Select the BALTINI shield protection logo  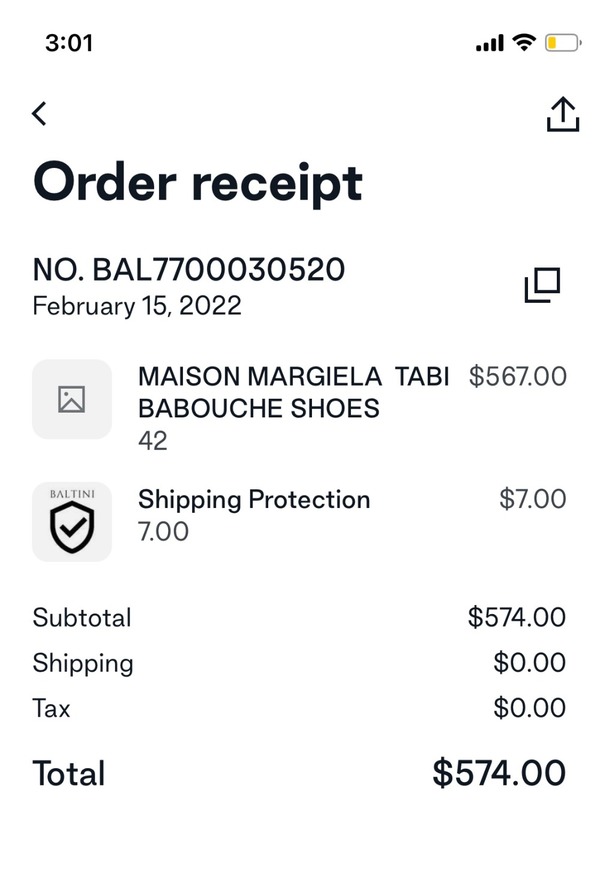(x=71, y=521)
